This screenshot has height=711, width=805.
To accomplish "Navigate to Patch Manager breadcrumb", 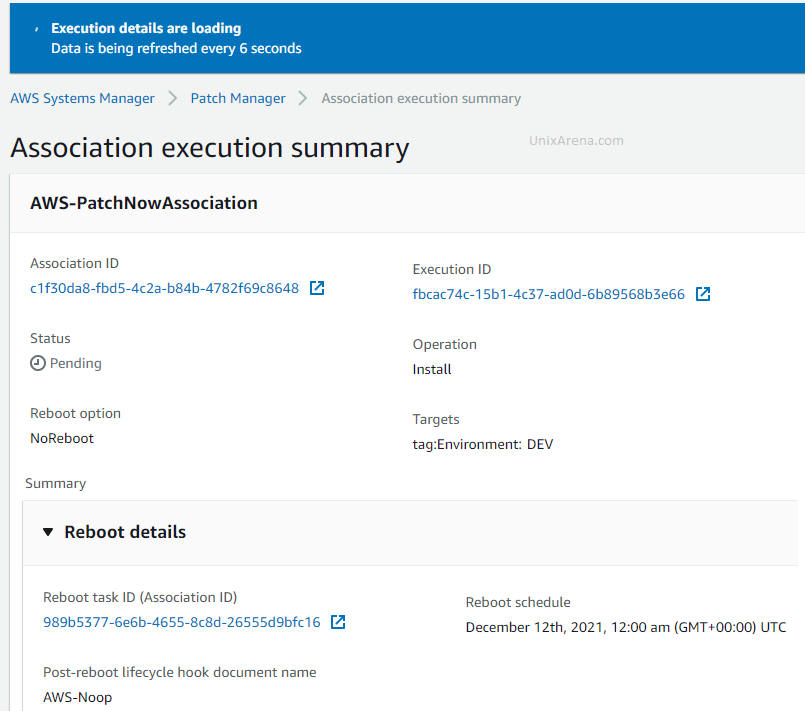I will tap(238, 98).
